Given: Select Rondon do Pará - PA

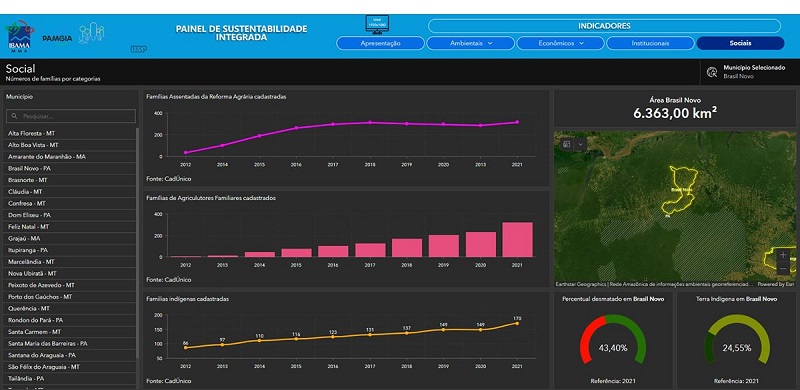Looking at the screenshot, I should [70, 320].
